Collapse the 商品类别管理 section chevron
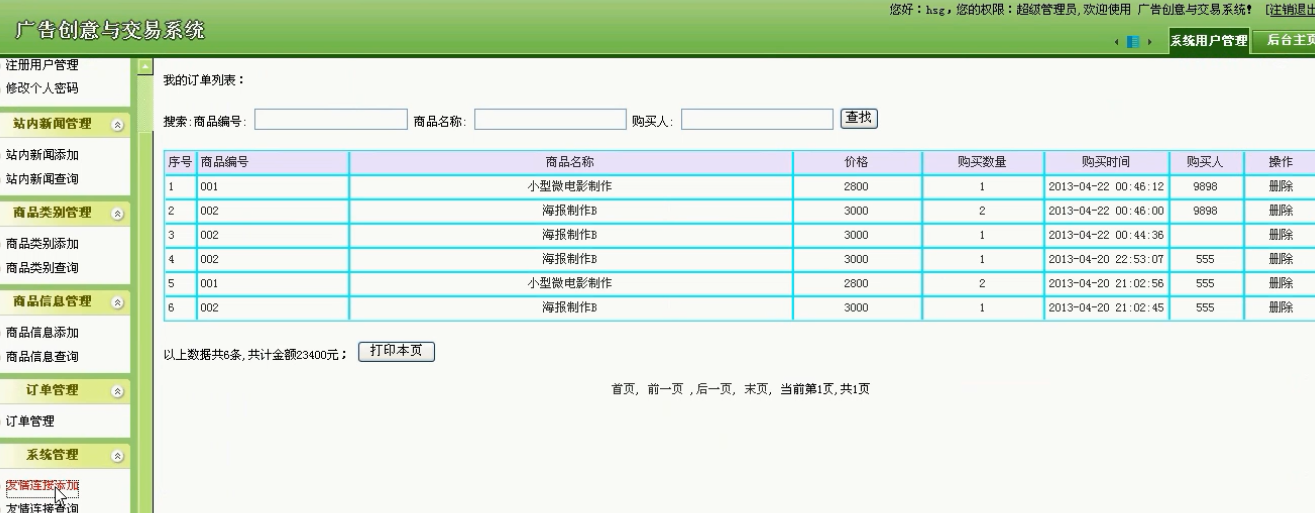The width and height of the screenshot is (1315, 513). point(118,213)
